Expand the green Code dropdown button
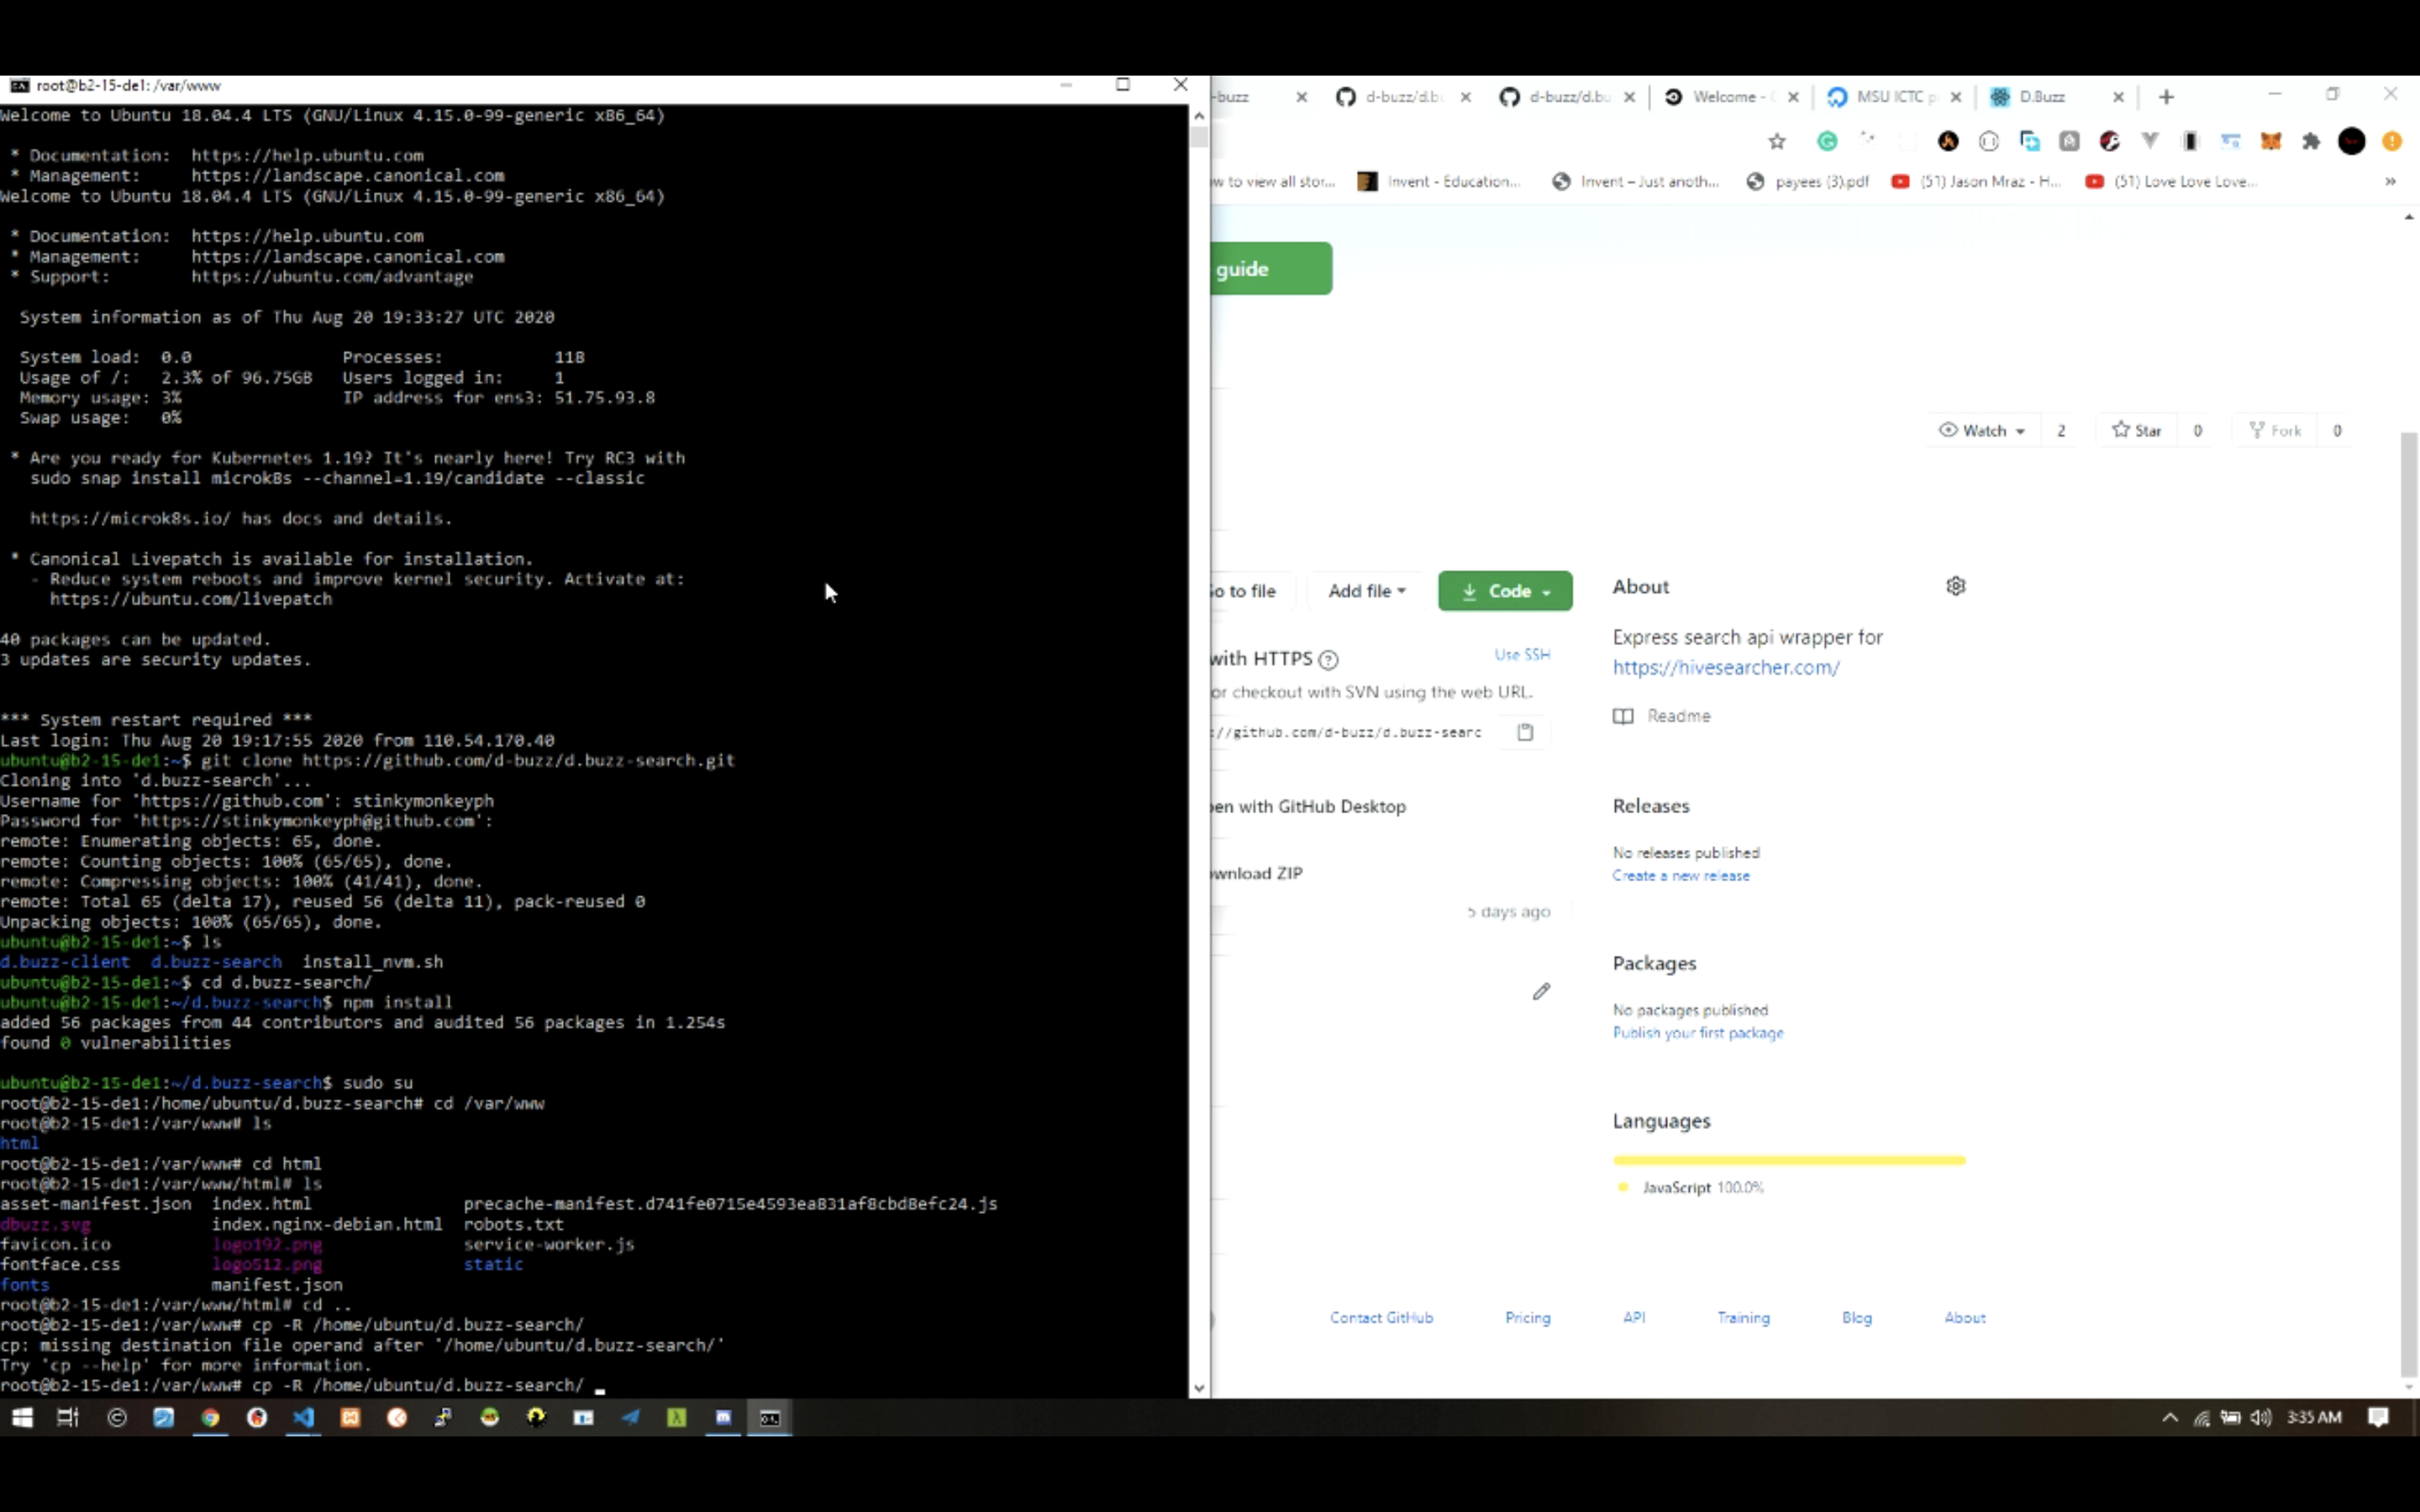The width and height of the screenshot is (2420, 1512). [x=1505, y=591]
